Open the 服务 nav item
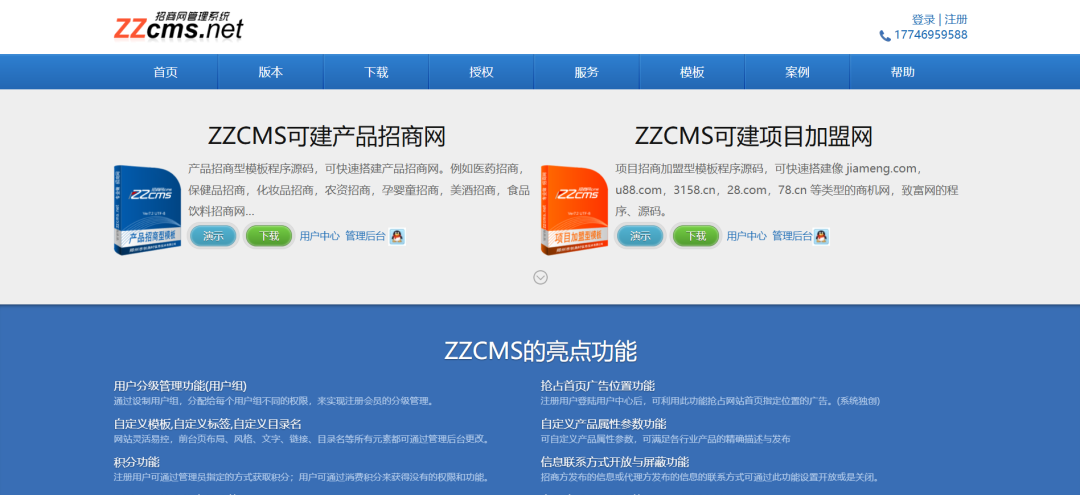 (x=586, y=72)
